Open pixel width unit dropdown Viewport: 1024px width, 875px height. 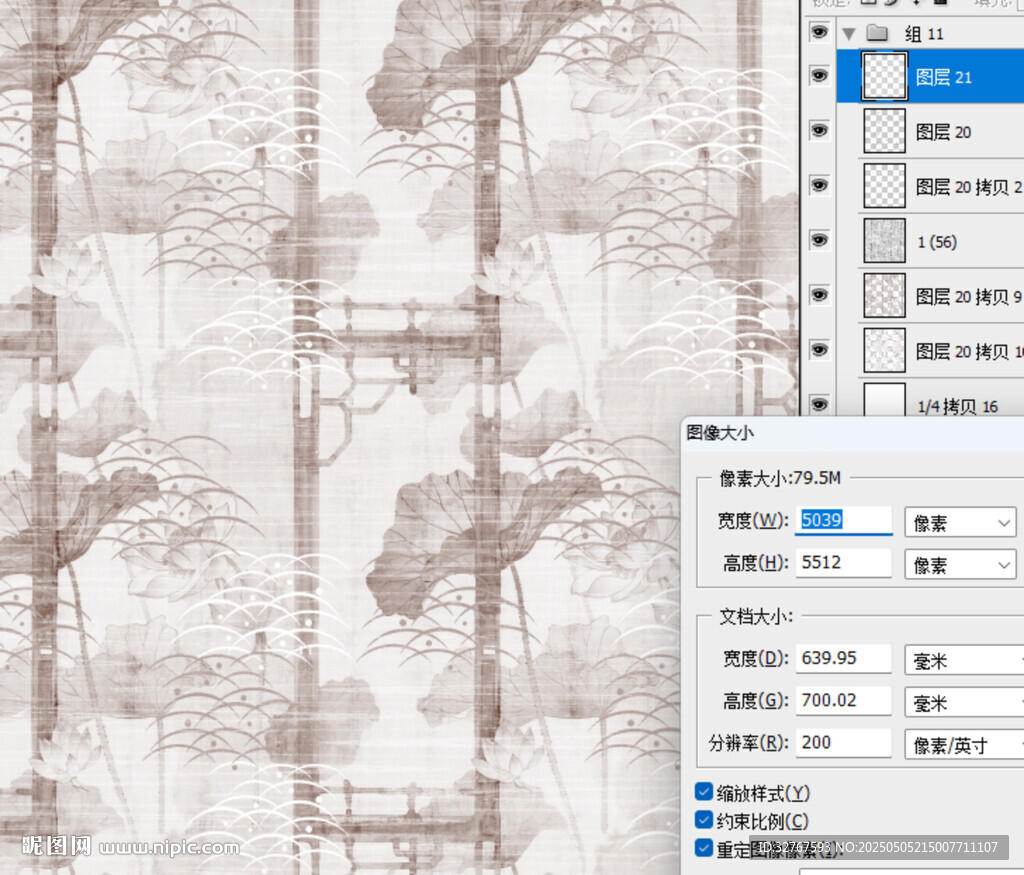pos(960,523)
